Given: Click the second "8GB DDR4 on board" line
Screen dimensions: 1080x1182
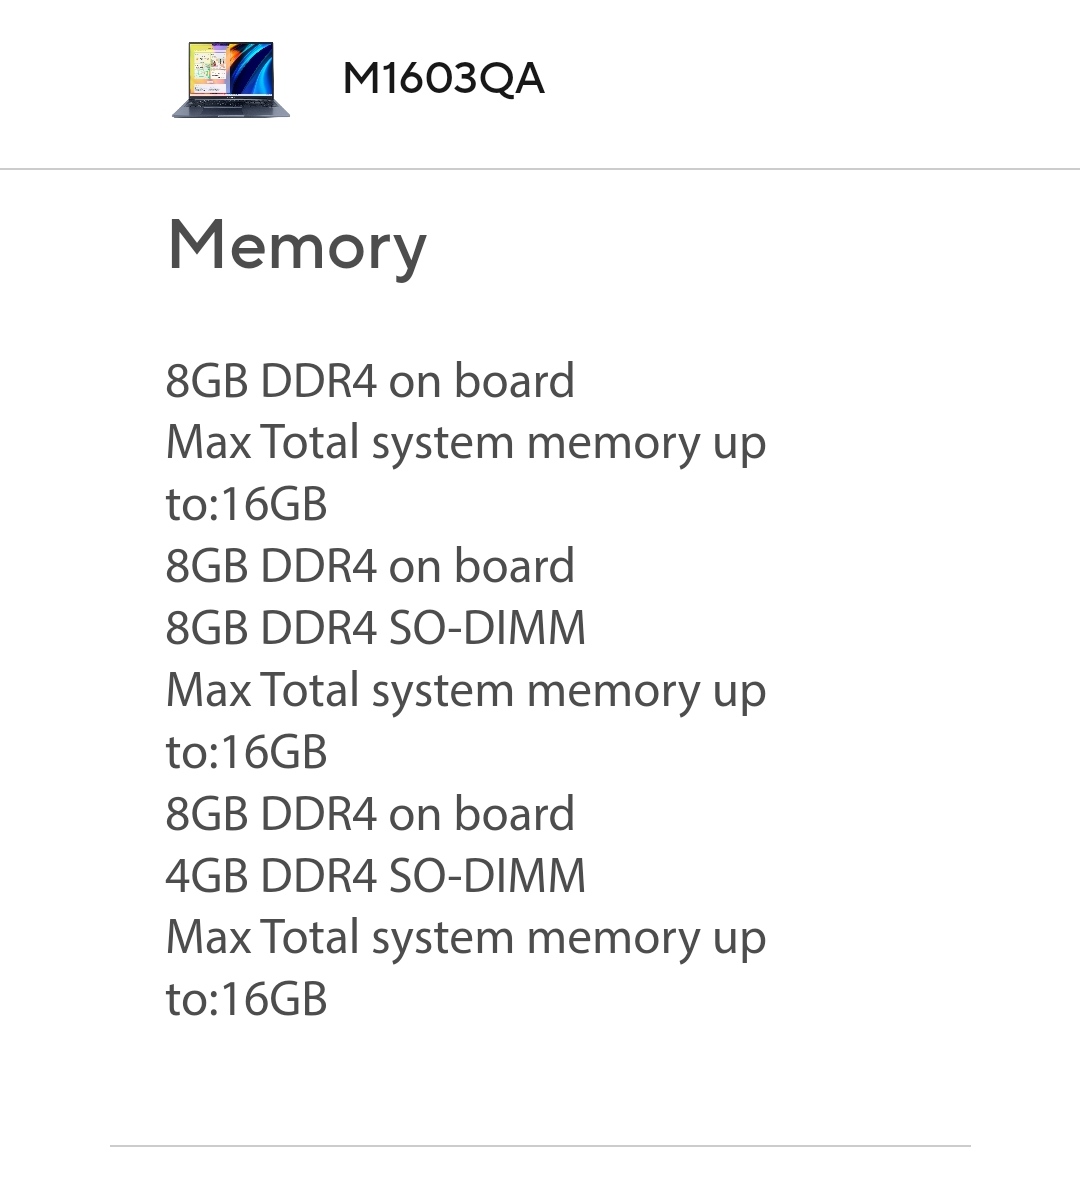Looking at the screenshot, I should pyautogui.click(x=370, y=566).
